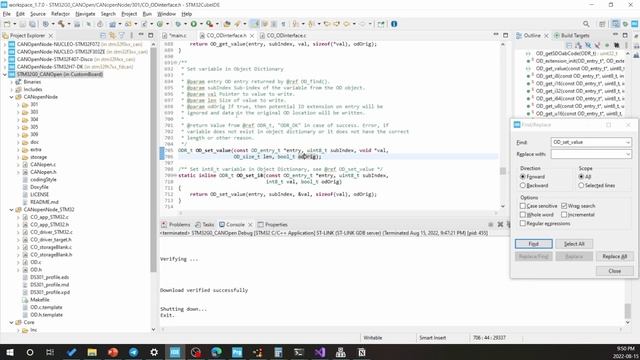Open Notion from the taskbar
The height and width of the screenshot is (360, 640).
click(362, 352)
